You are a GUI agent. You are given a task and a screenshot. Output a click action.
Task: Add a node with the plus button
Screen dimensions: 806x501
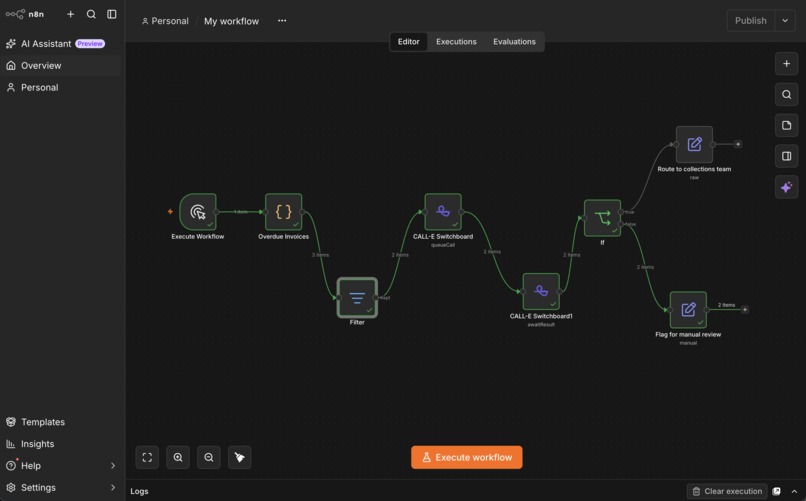[786, 64]
